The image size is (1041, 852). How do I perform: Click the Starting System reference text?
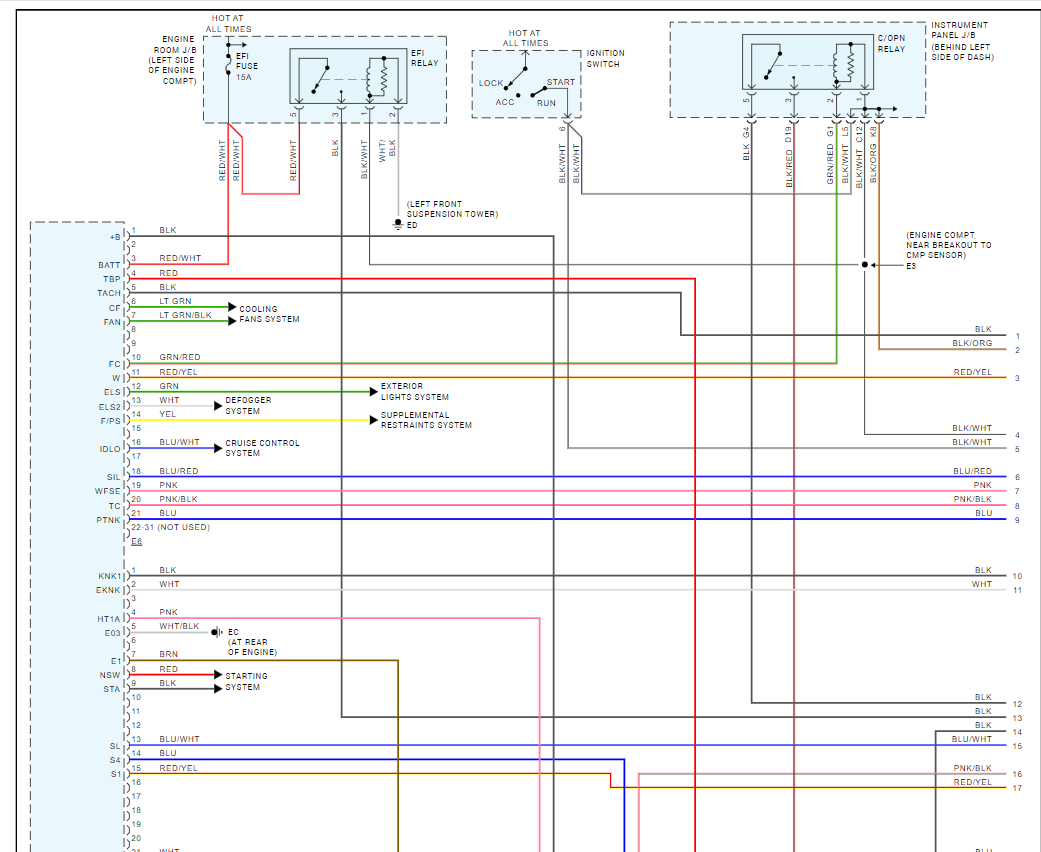tap(246, 681)
